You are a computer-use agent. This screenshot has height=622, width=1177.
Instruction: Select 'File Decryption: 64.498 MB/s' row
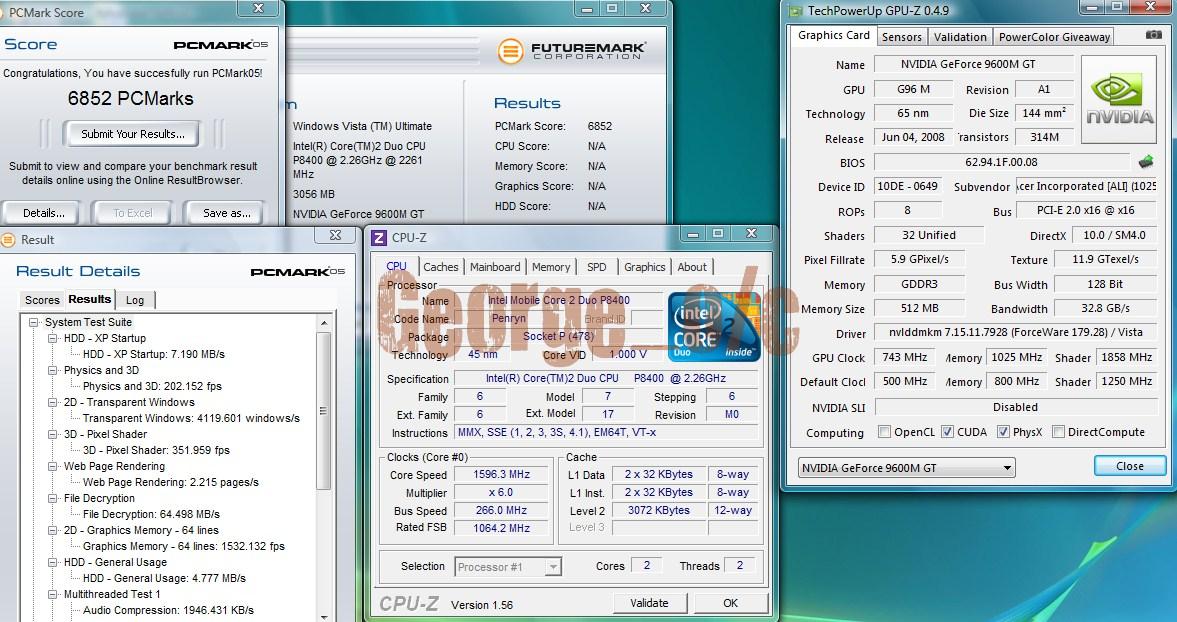coord(151,514)
